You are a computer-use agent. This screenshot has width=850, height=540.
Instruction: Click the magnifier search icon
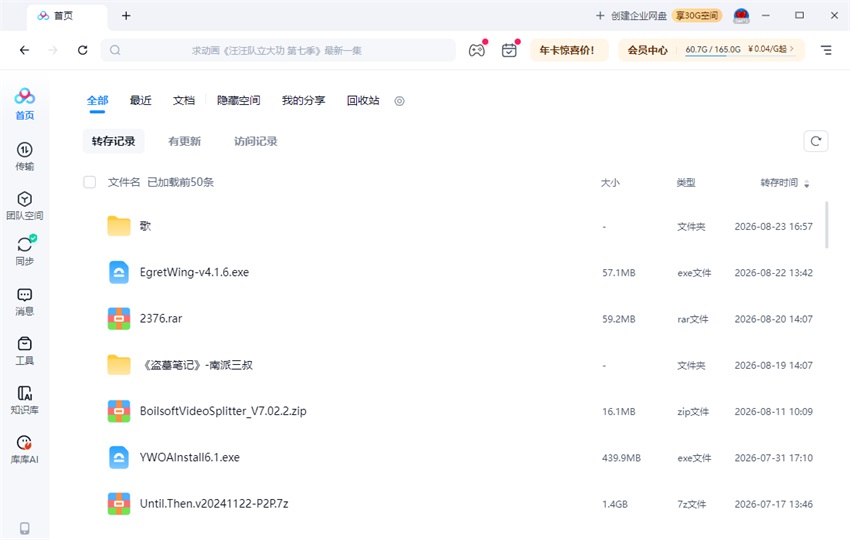pyautogui.click(x=115, y=50)
